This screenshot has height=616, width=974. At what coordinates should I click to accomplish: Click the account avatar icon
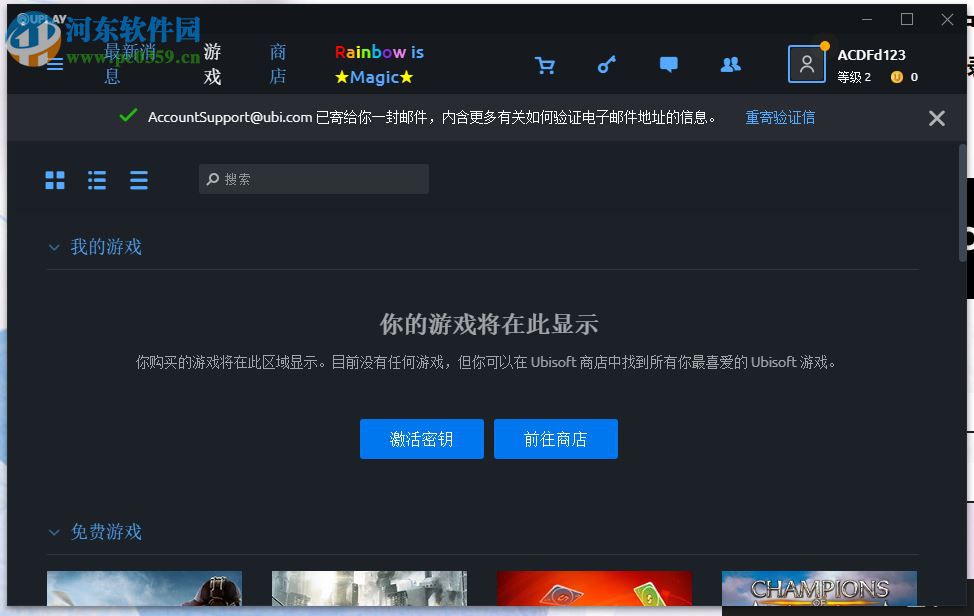point(806,64)
